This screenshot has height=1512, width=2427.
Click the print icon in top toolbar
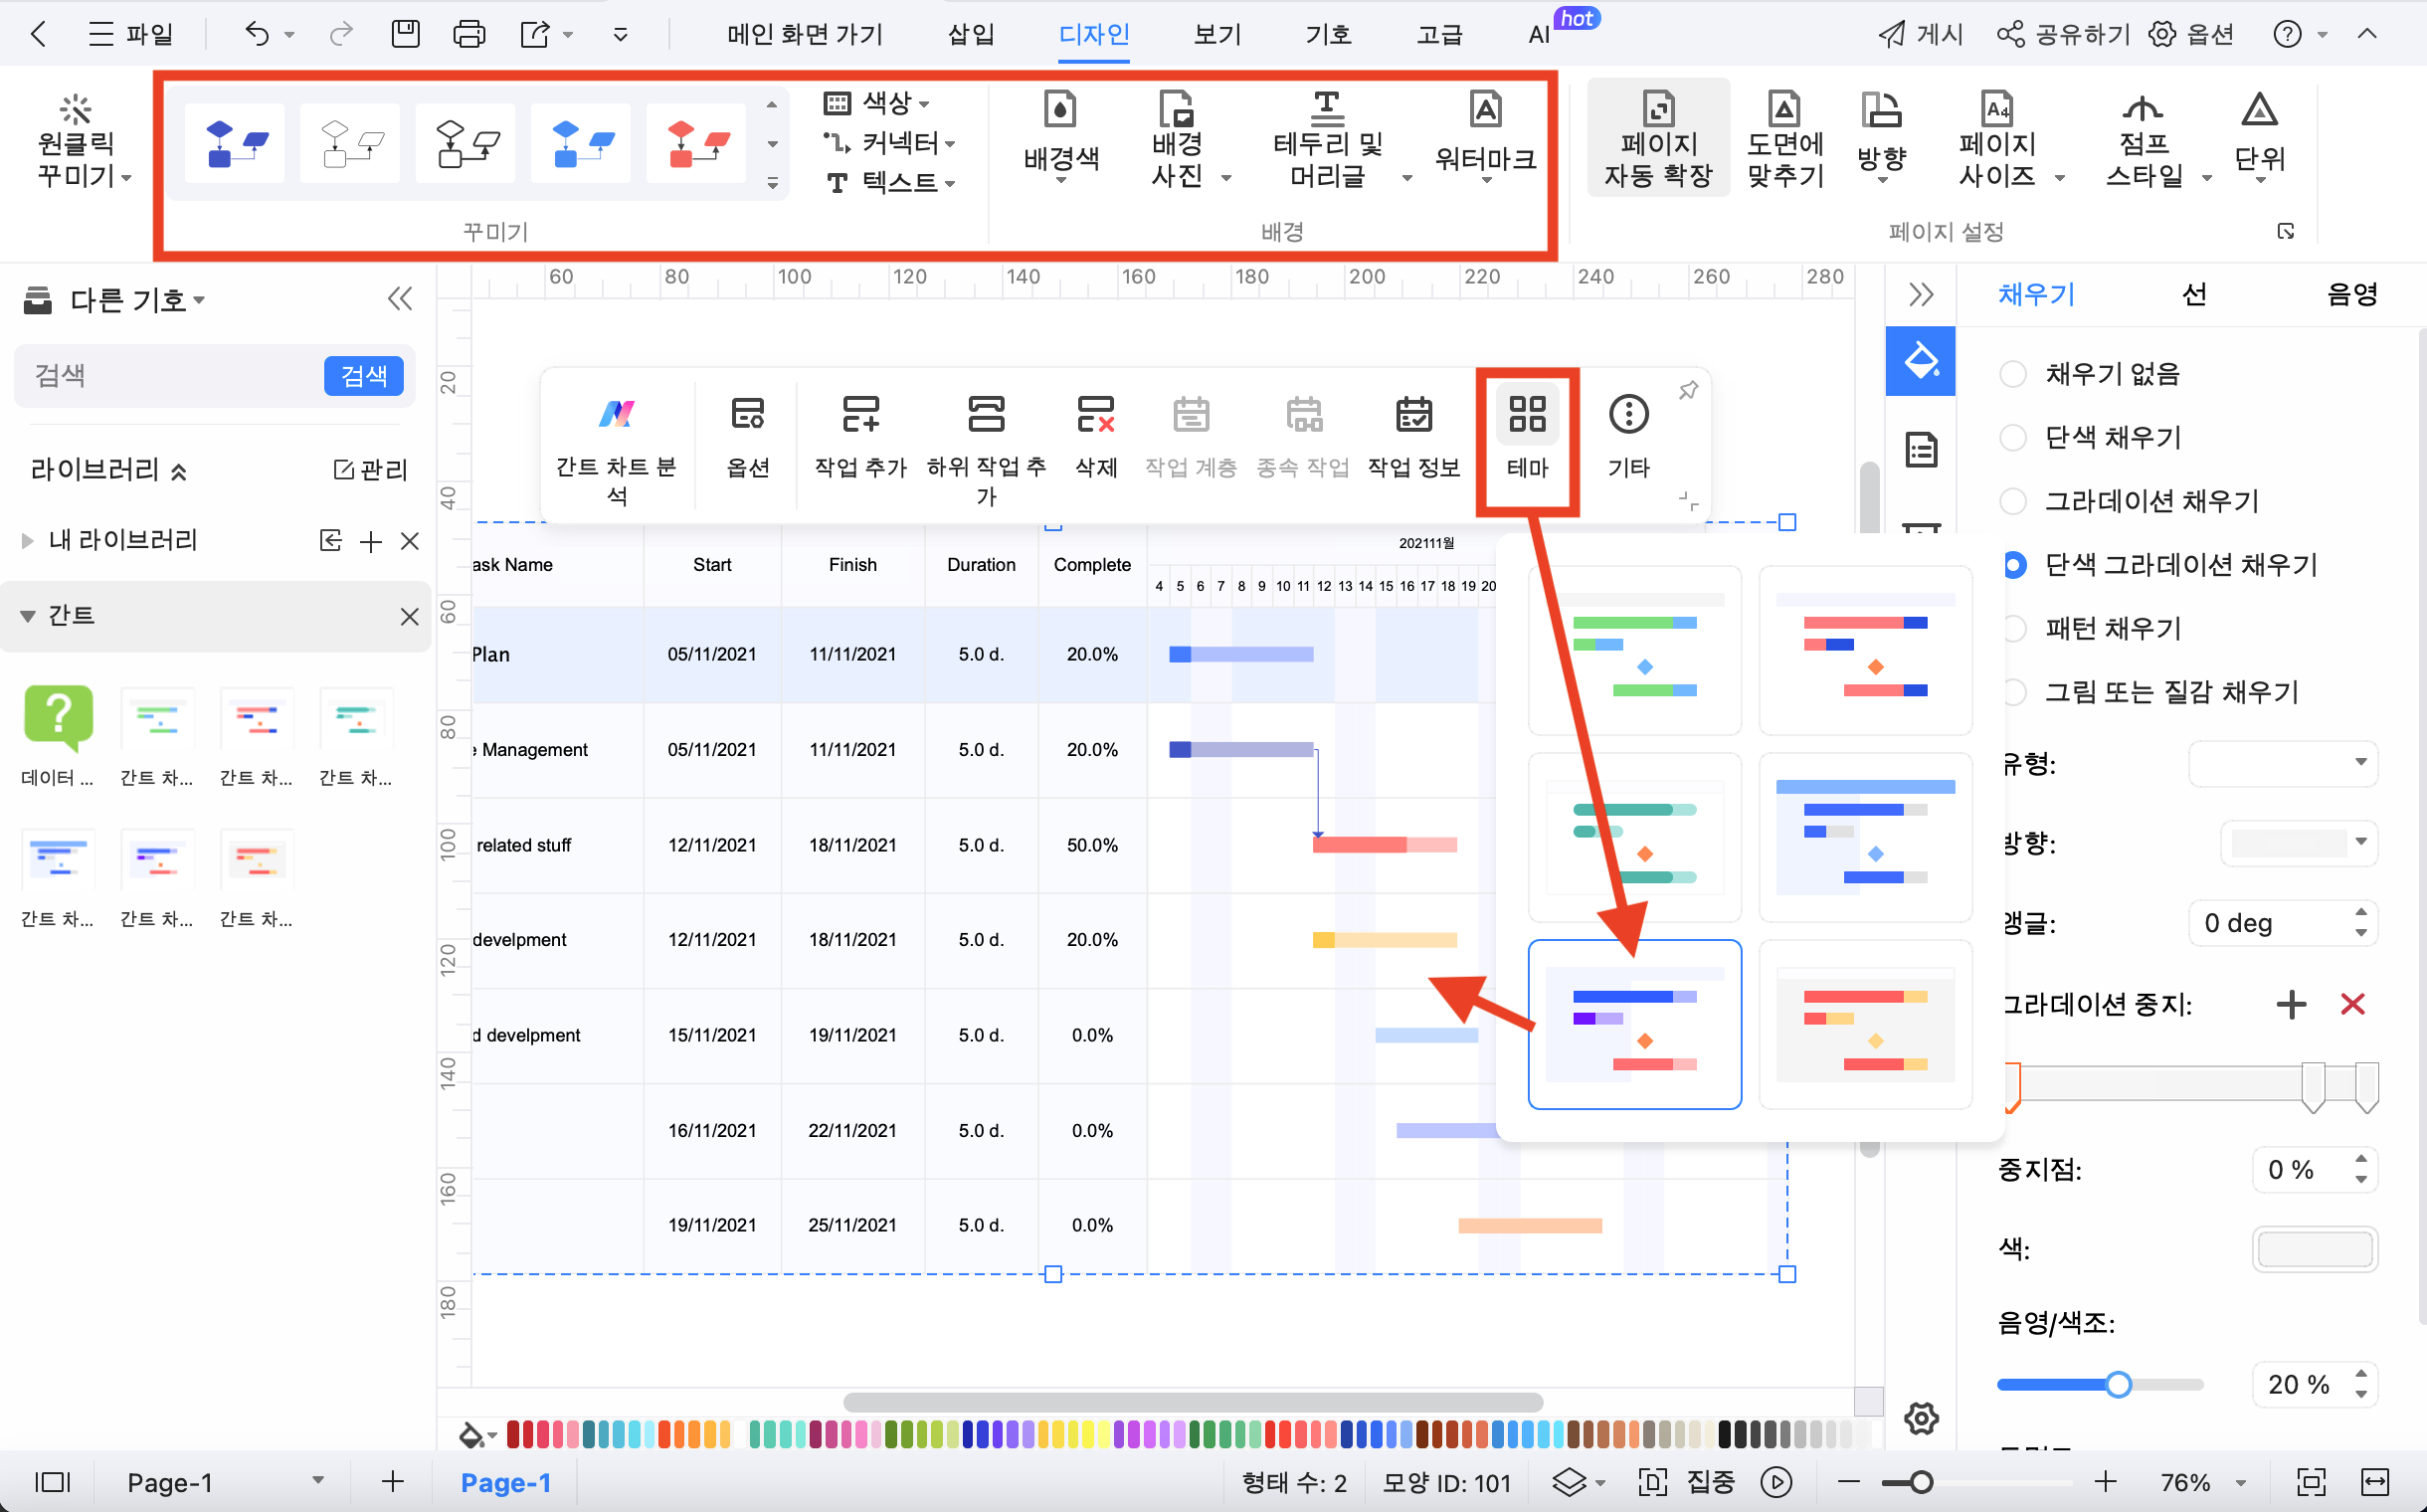[468, 34]
